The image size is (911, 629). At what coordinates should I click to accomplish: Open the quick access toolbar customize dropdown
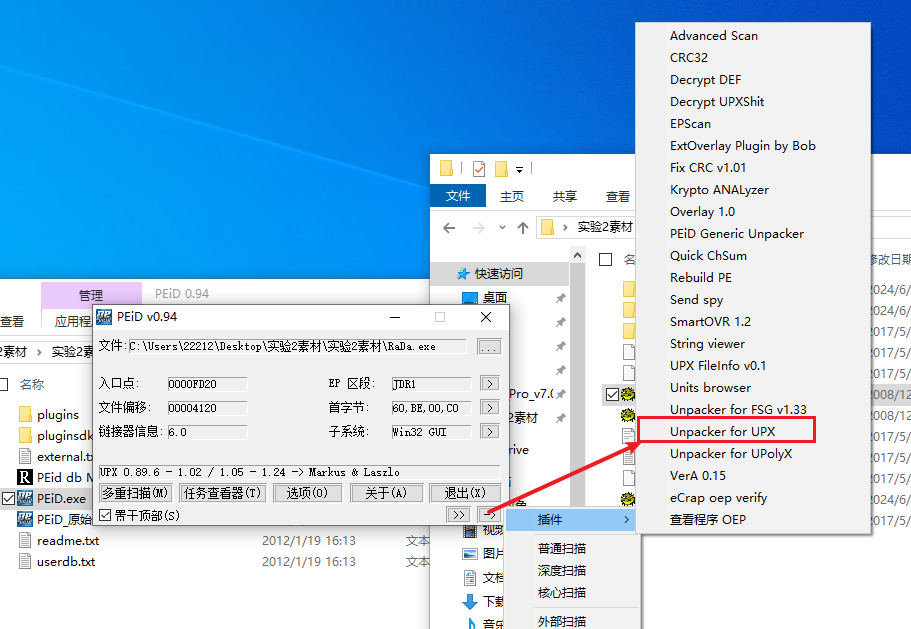(x=519, y=170)
